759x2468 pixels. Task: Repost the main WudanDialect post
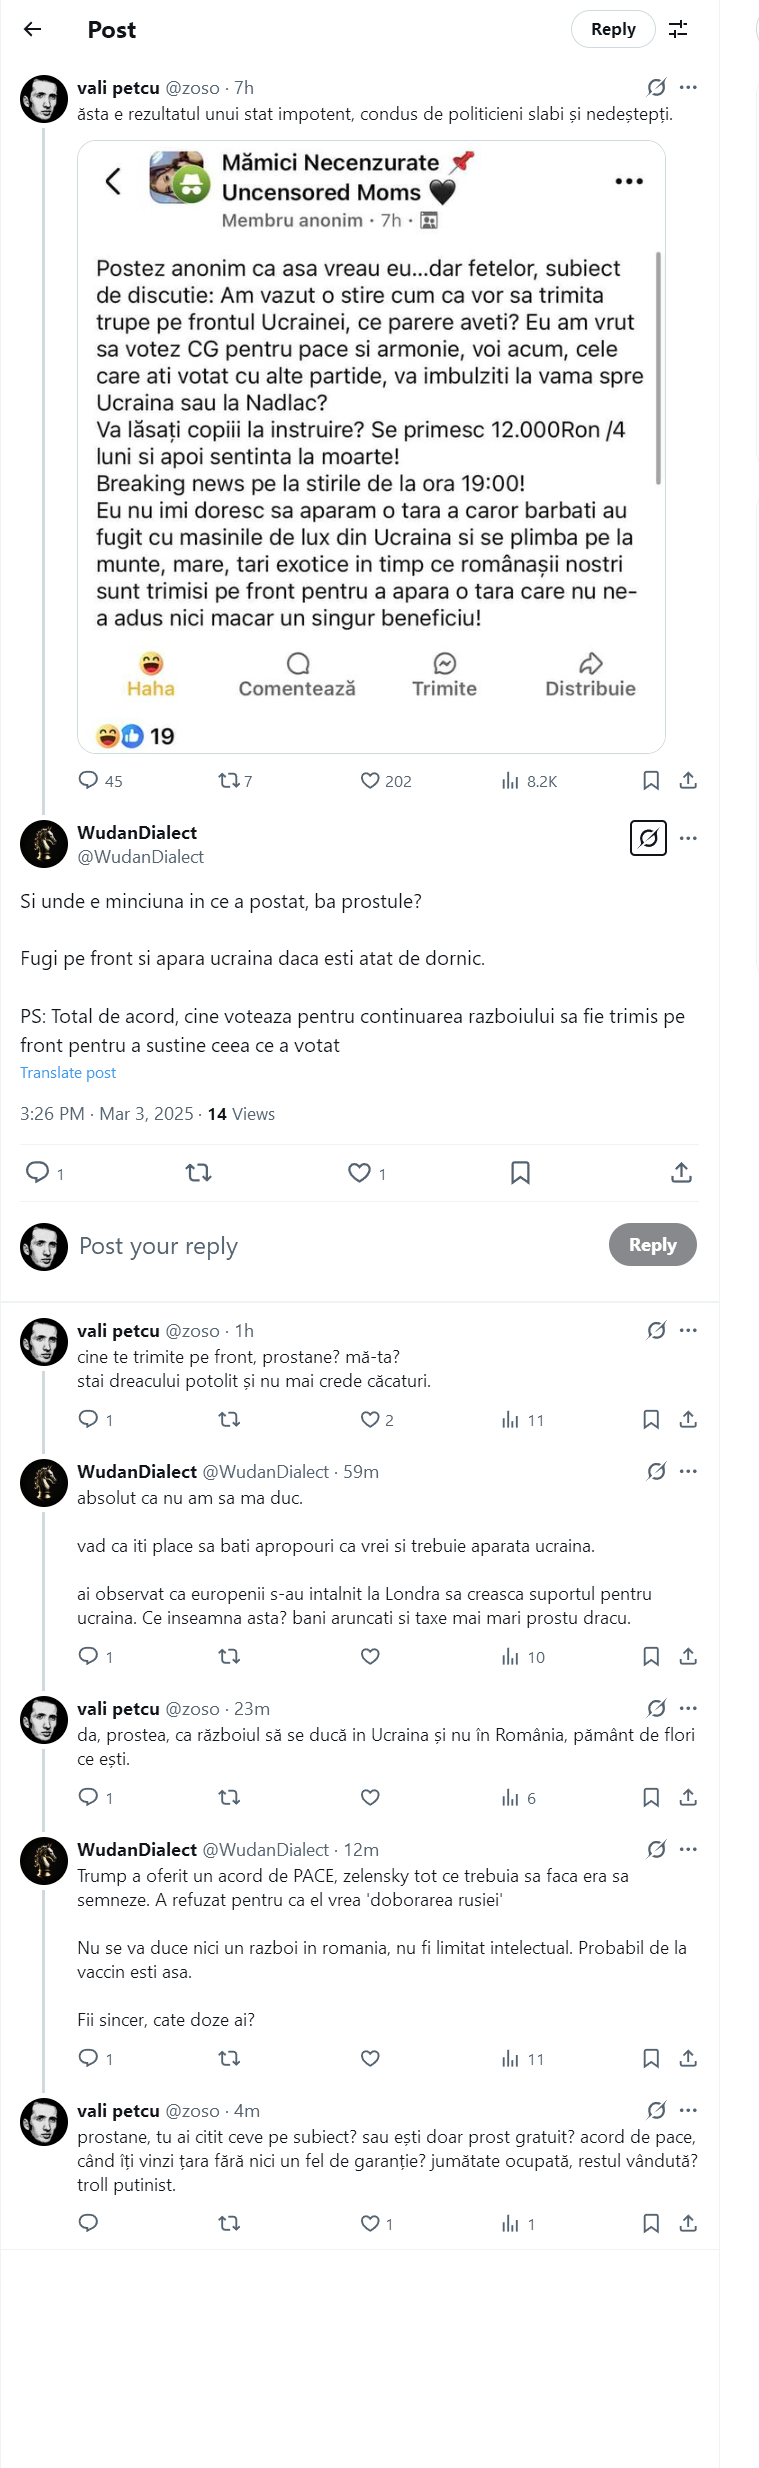coord(199,1172)
